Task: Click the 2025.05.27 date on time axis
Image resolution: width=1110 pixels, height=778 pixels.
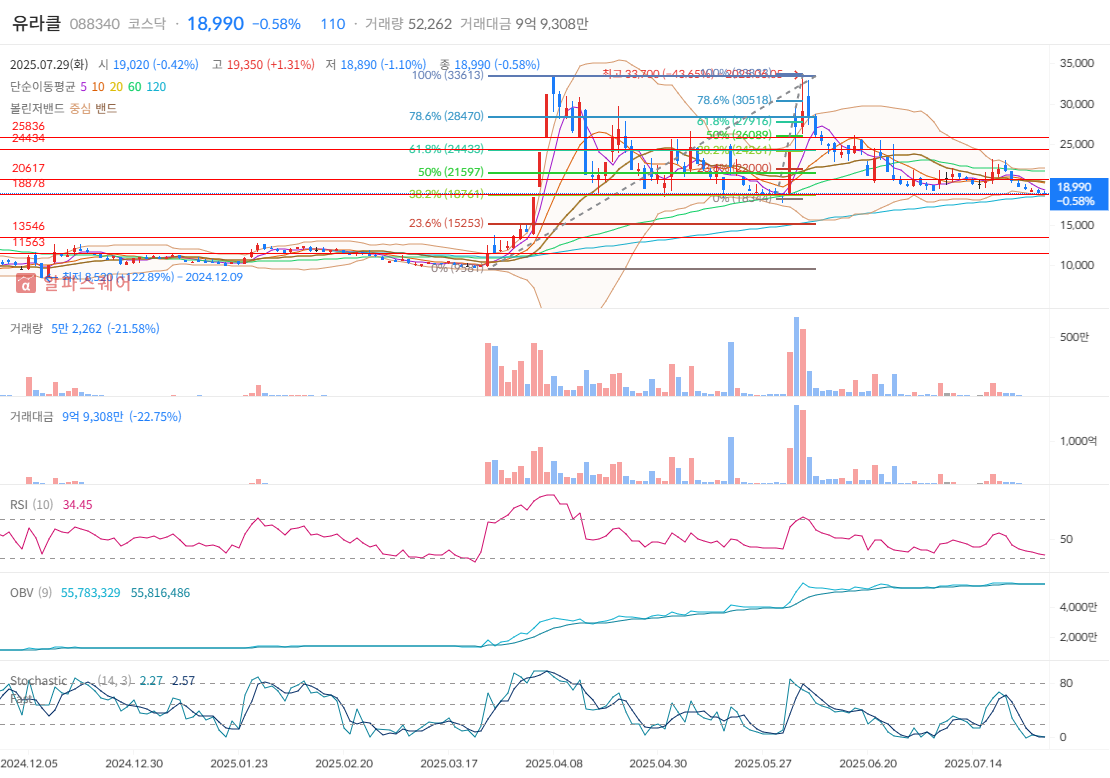Action: 763,763
